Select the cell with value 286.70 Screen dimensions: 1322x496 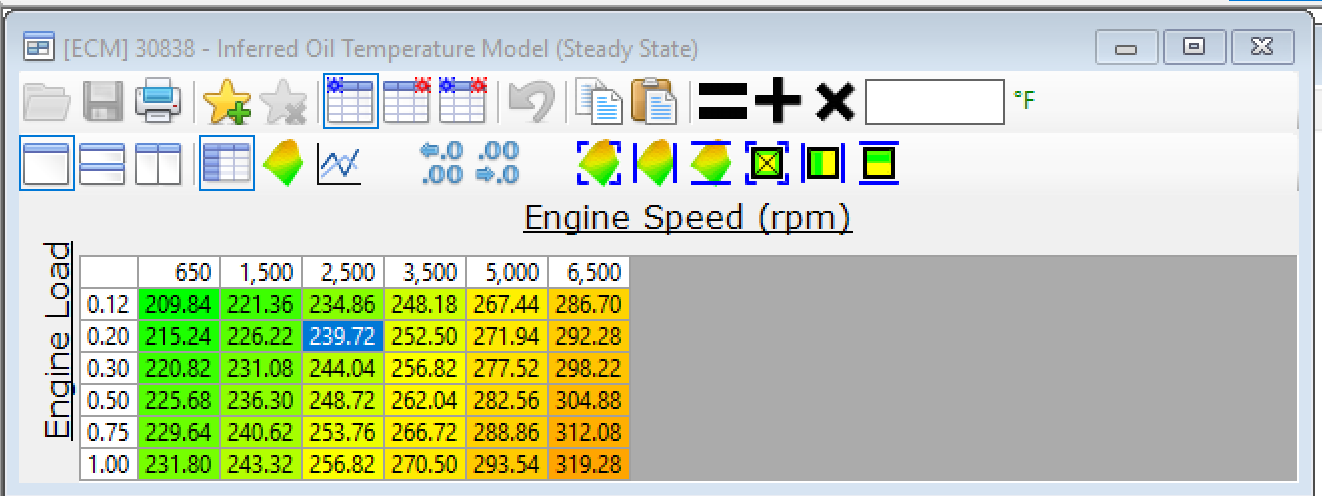589,304
